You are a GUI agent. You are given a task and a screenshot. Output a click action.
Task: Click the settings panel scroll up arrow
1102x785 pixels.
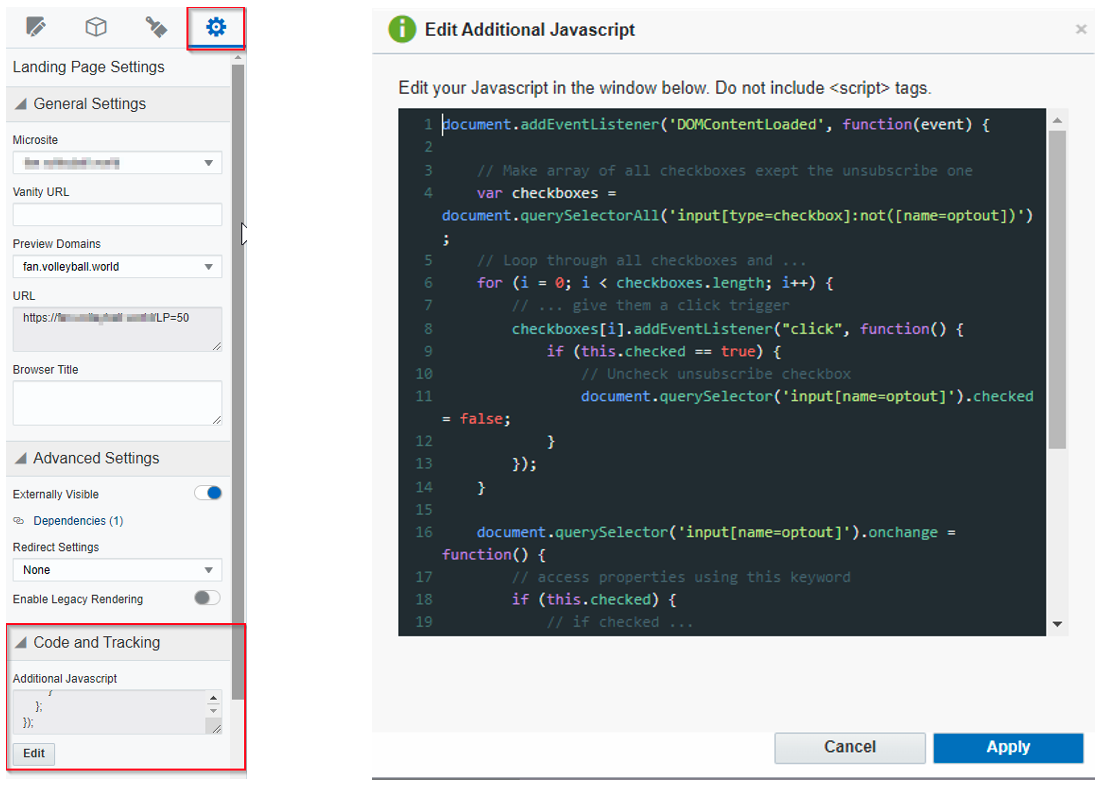coord(238,58)
